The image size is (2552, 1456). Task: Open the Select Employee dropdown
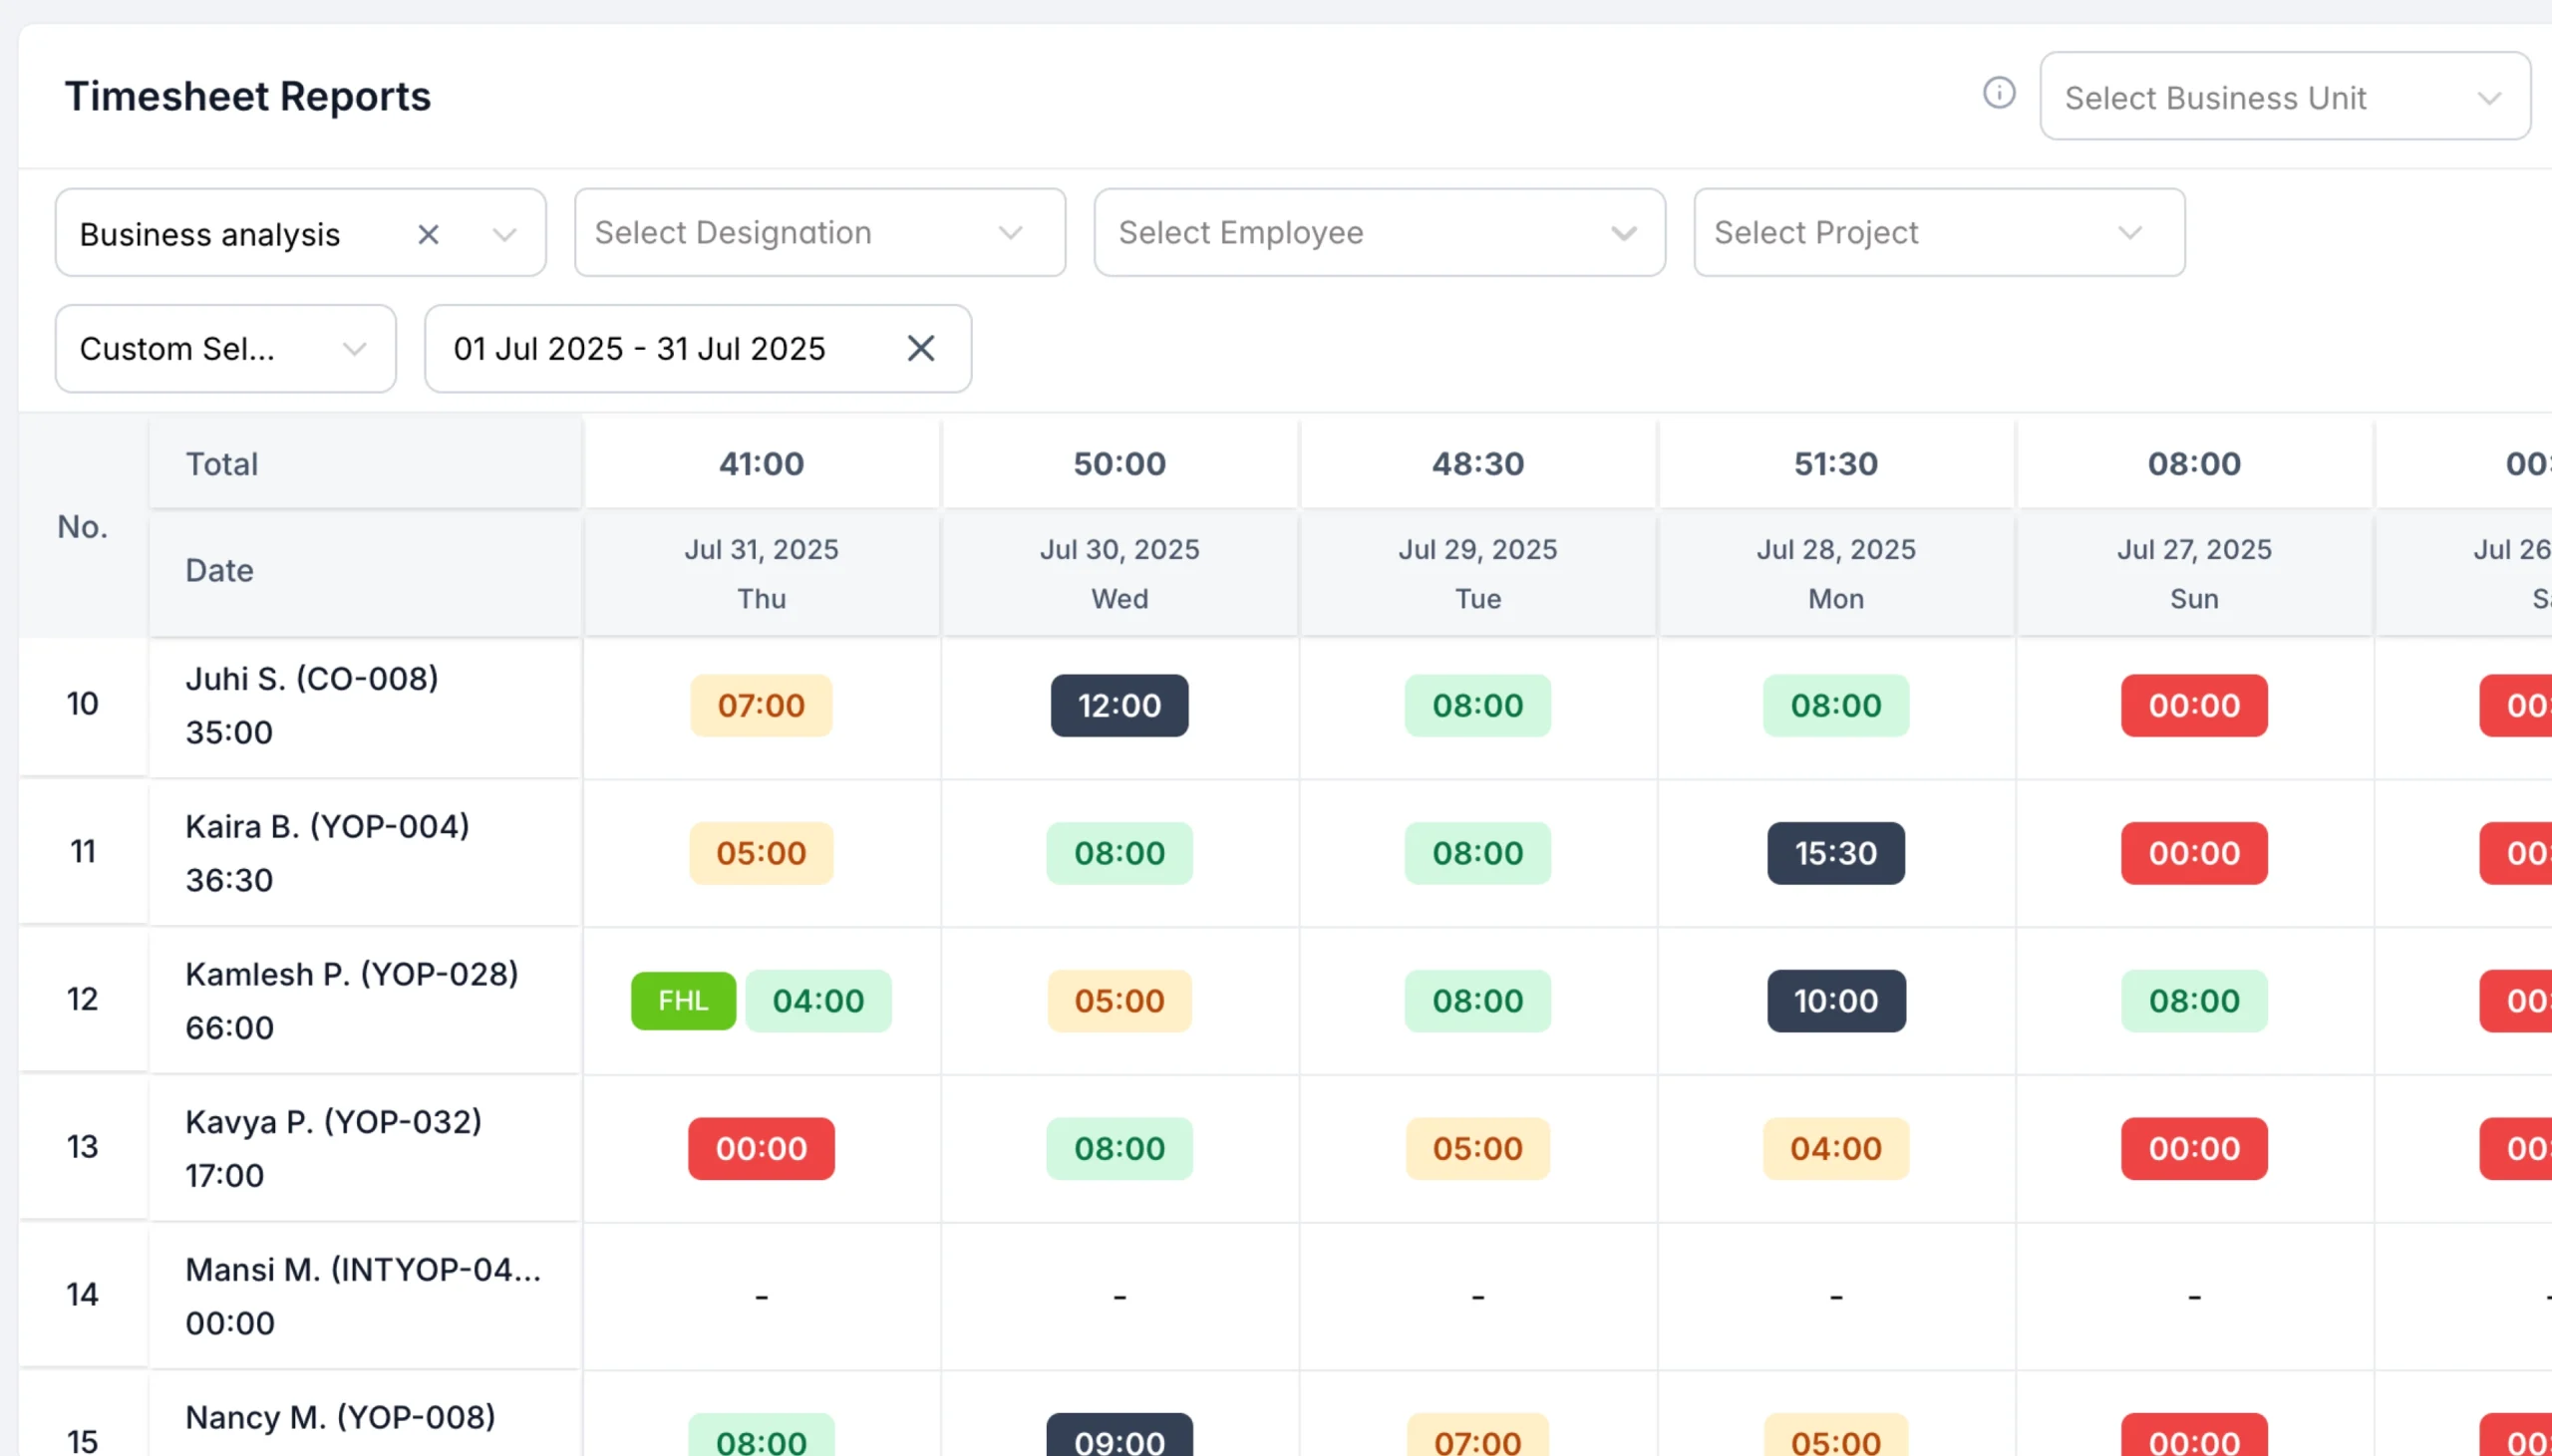(x=1379, y=232)
